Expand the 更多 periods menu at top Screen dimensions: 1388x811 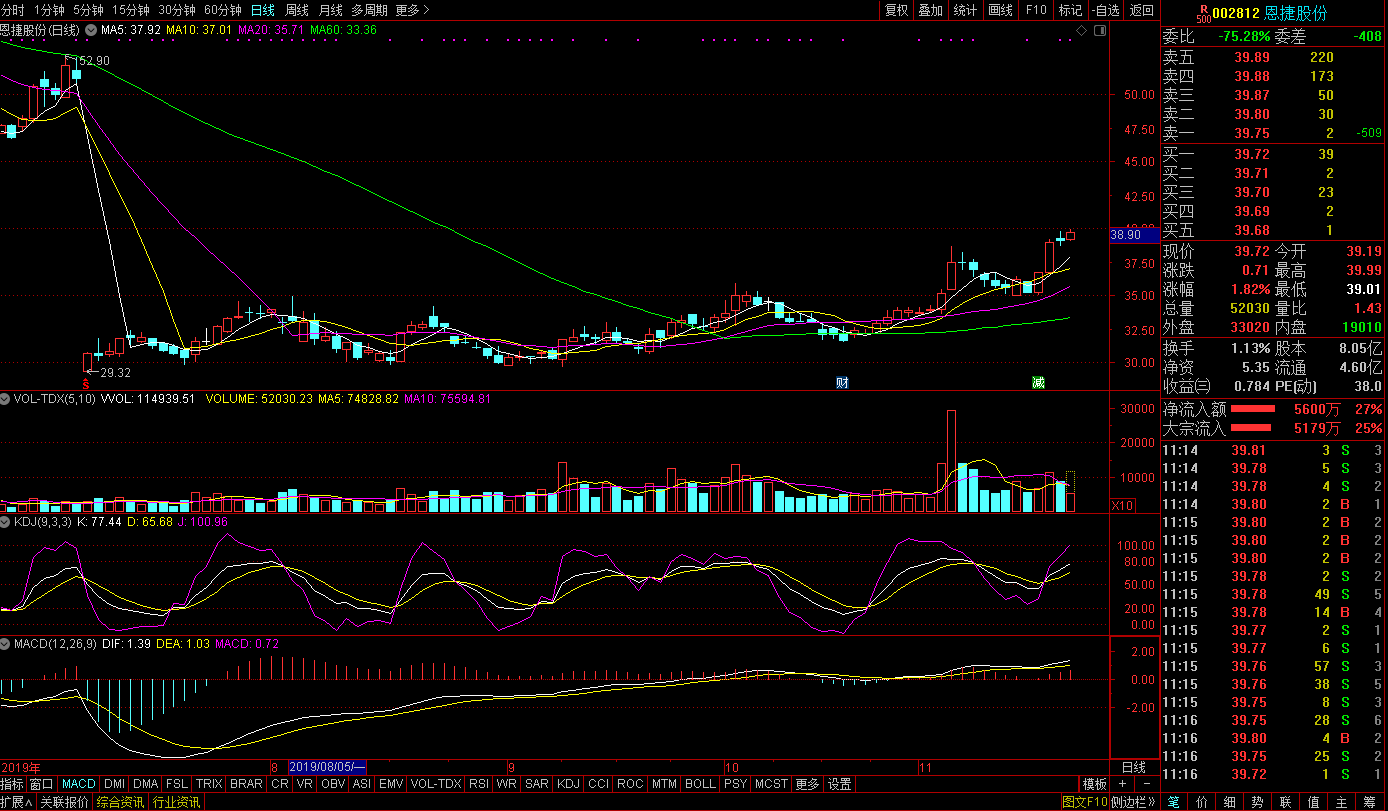412,10
